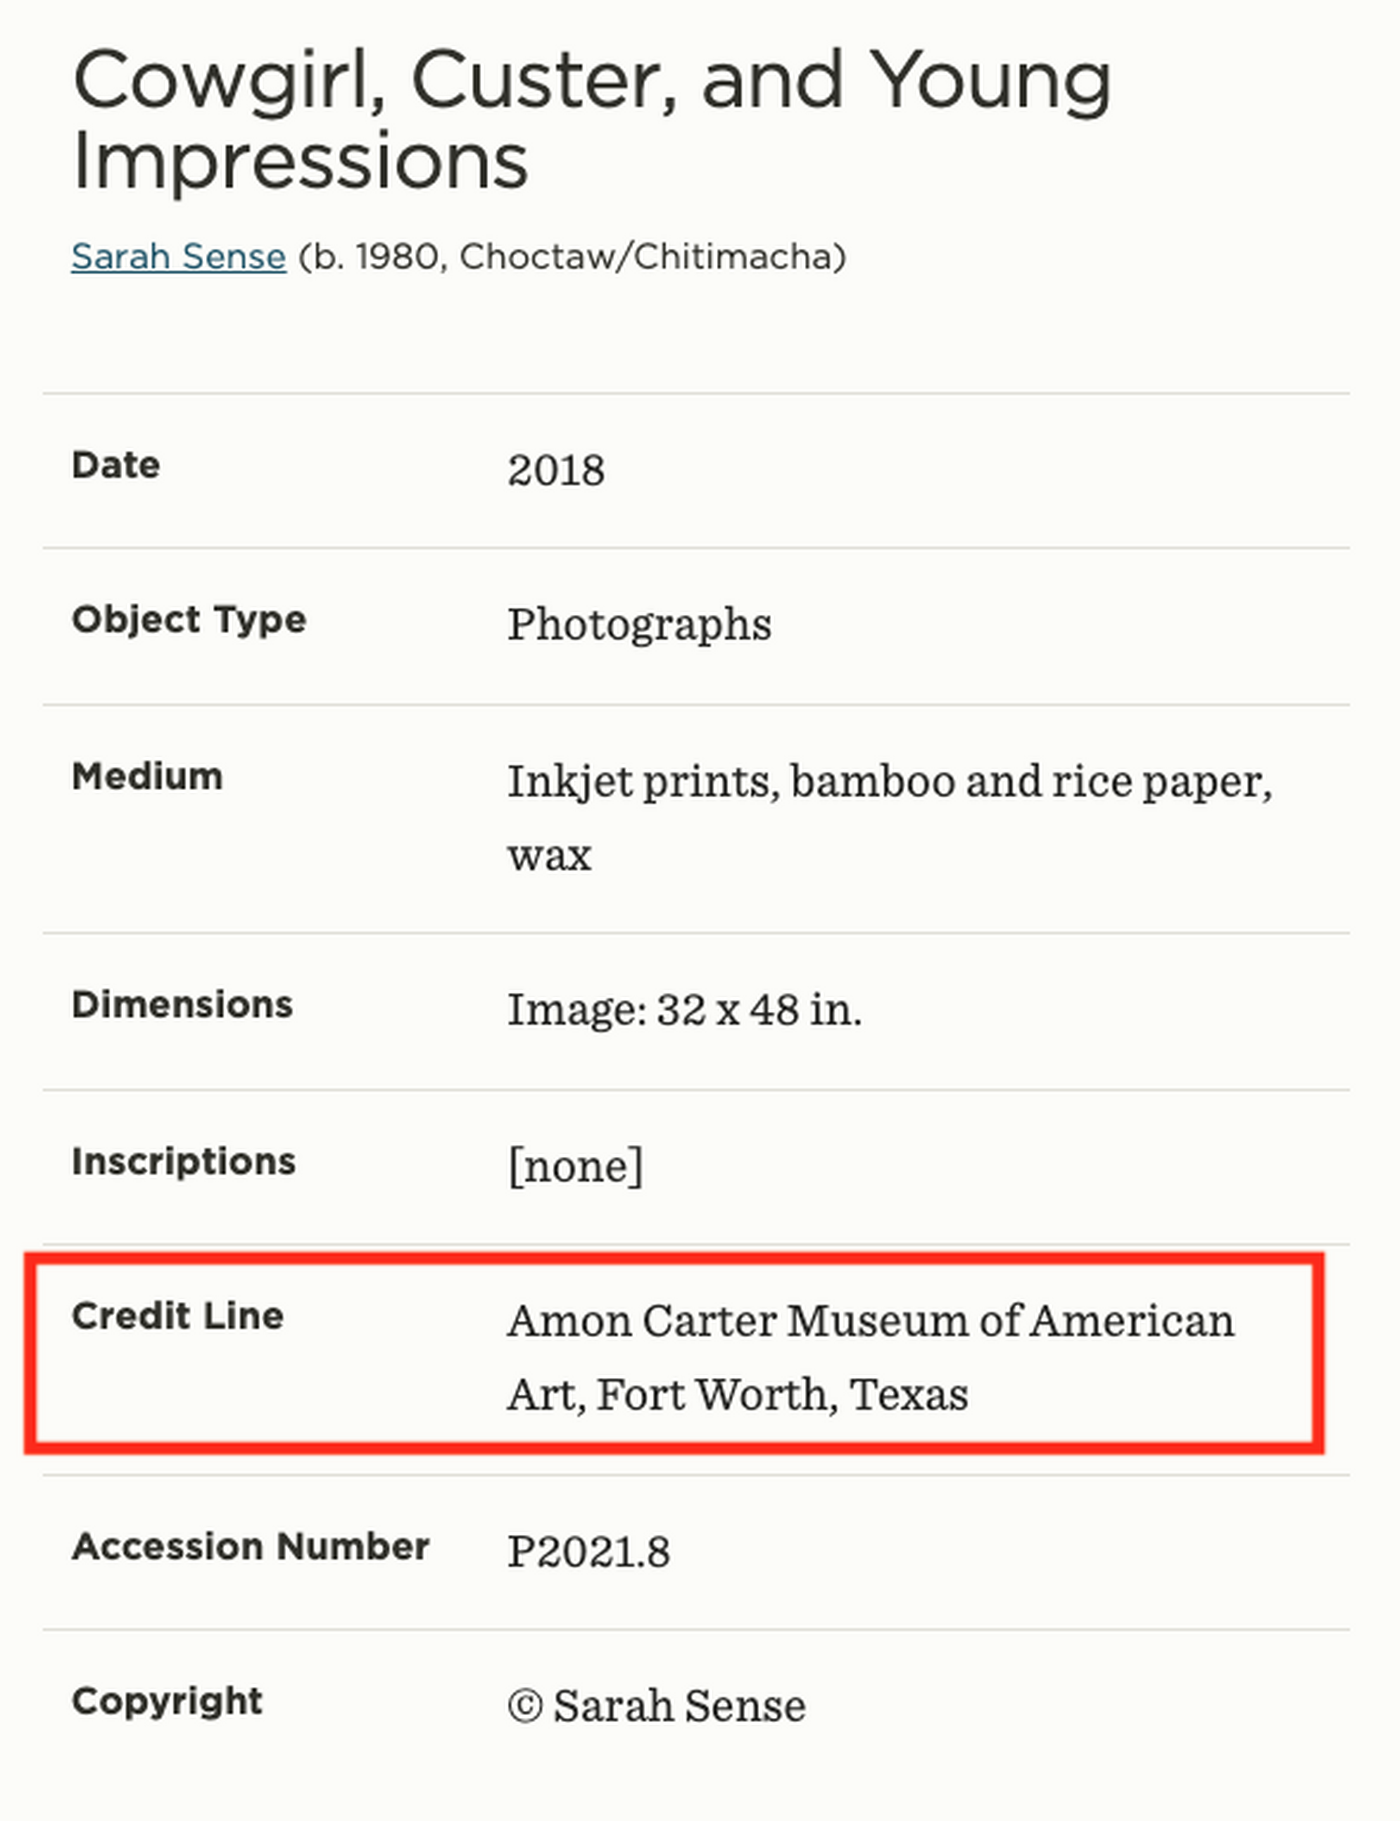Click the P2021.8 accession number
The width and height of the screenshot is (1400, 1821).
click(x=590, y=1551)
